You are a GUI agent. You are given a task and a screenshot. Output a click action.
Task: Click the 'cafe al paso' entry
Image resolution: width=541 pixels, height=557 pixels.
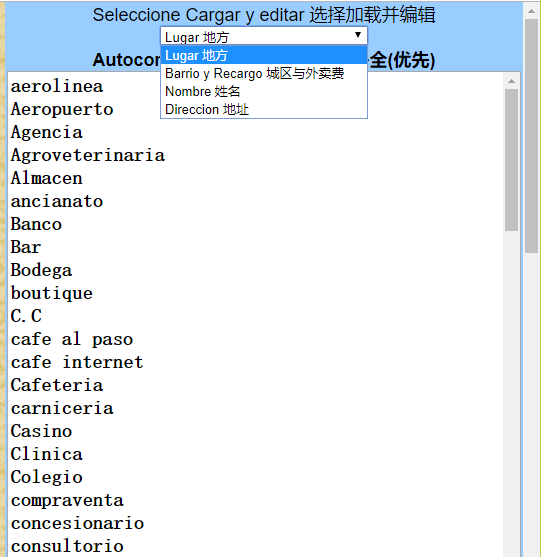72,339
